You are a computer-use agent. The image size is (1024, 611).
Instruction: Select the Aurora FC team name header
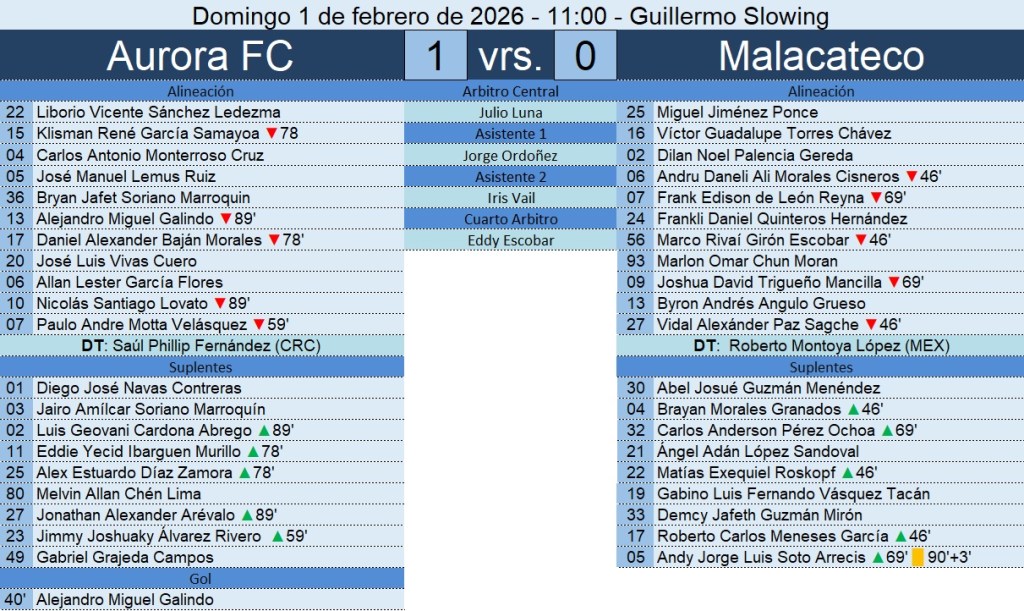(200, 56)
